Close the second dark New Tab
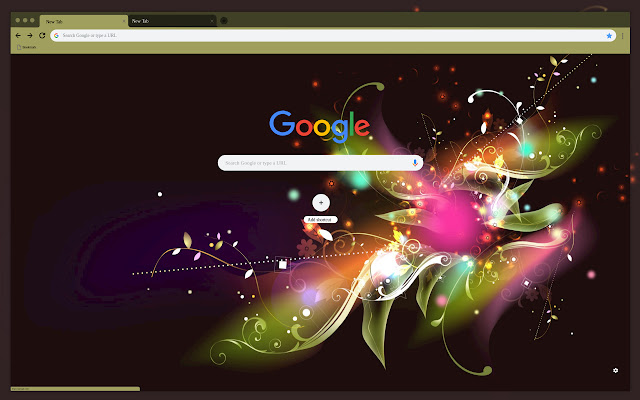Screen dimensions: 640x400 [x=212, y=21]
